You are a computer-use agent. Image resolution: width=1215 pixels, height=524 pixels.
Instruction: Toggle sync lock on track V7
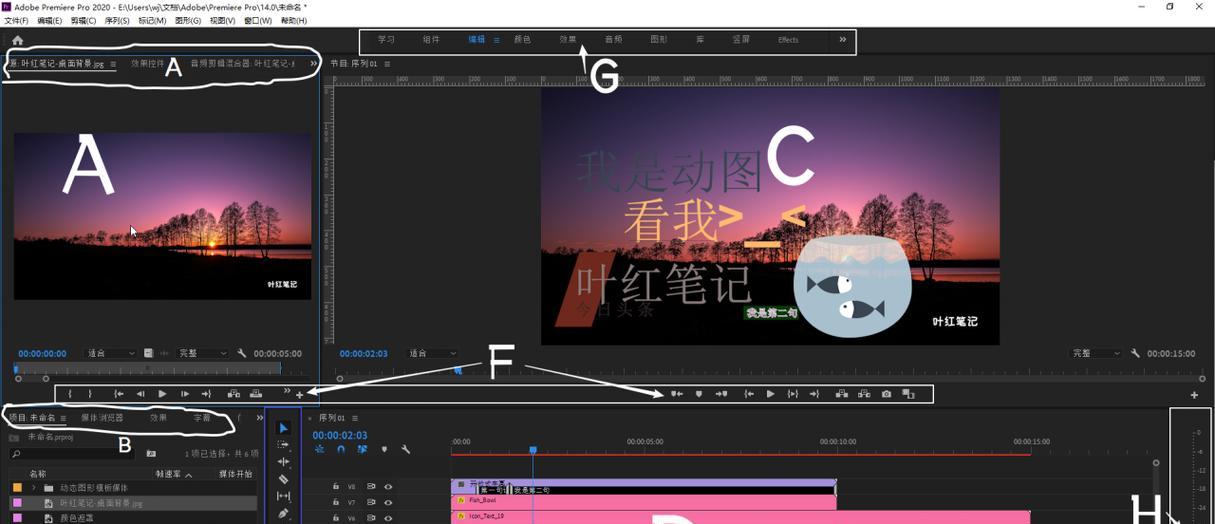[x=371, y=502]
